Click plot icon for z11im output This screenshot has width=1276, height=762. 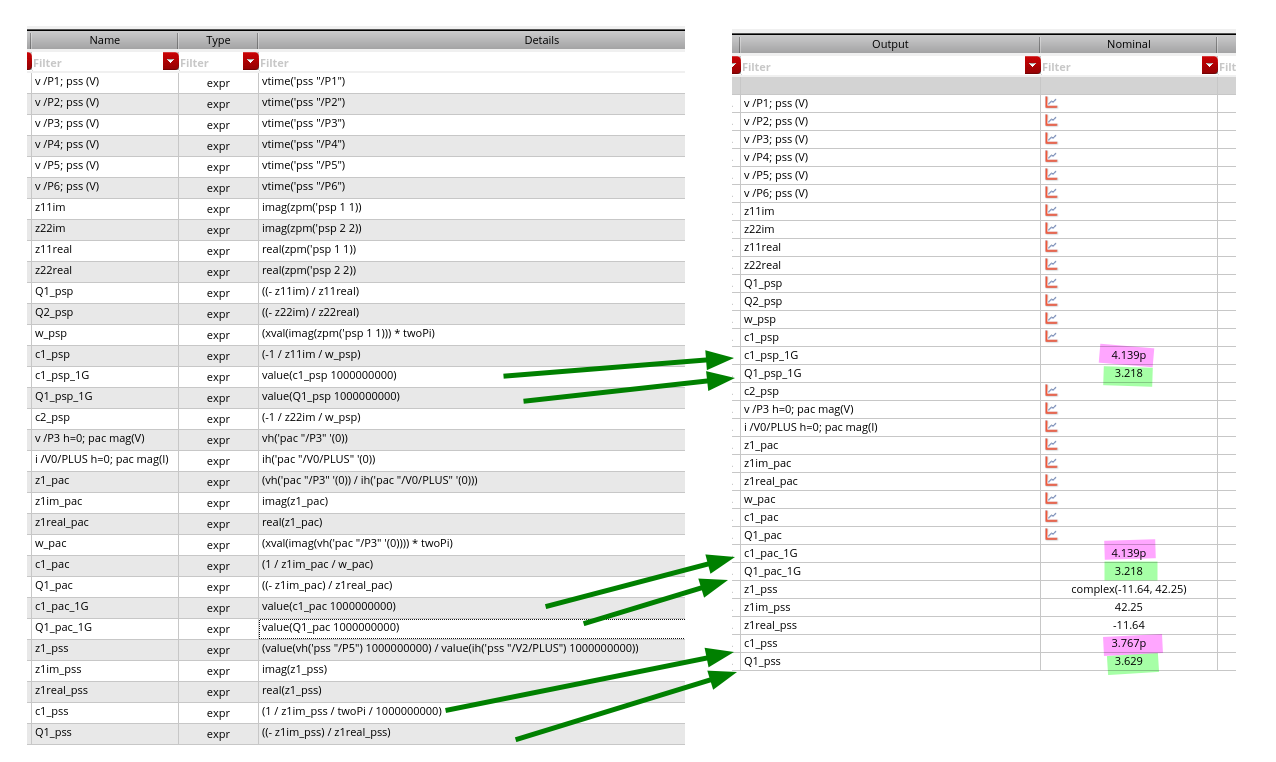pyautogui.click(x=1051, y=211)
